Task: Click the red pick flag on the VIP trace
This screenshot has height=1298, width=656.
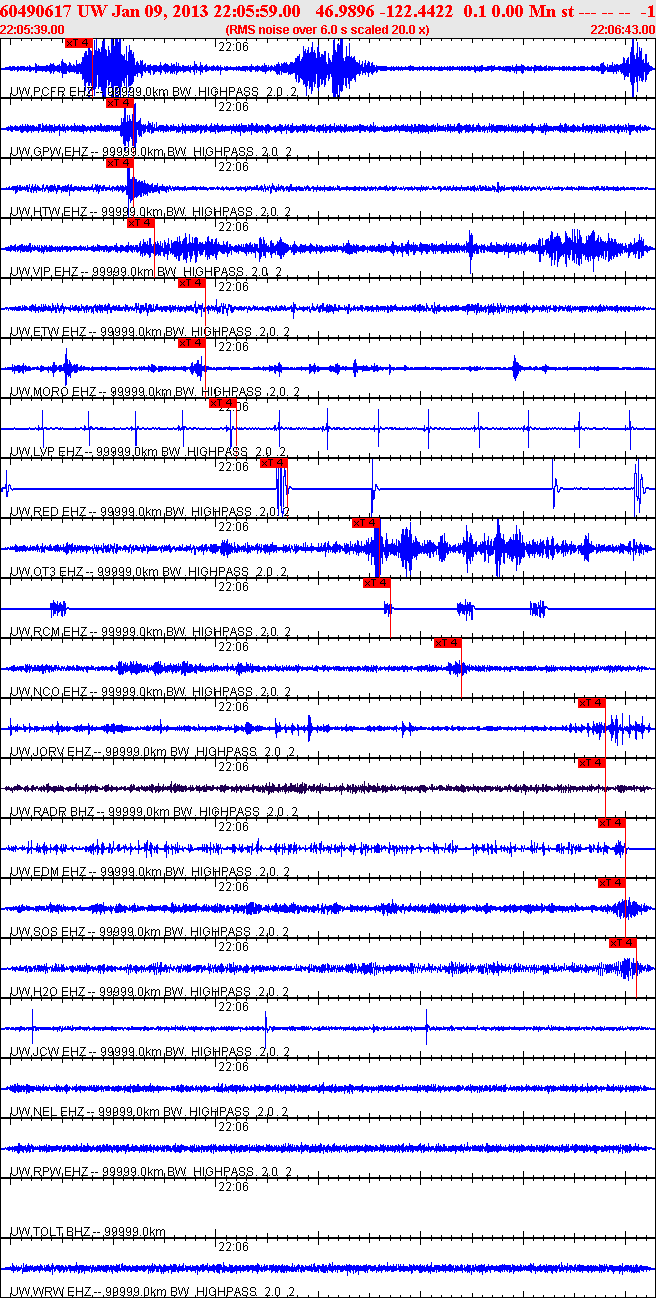Action: pos(141,223)
